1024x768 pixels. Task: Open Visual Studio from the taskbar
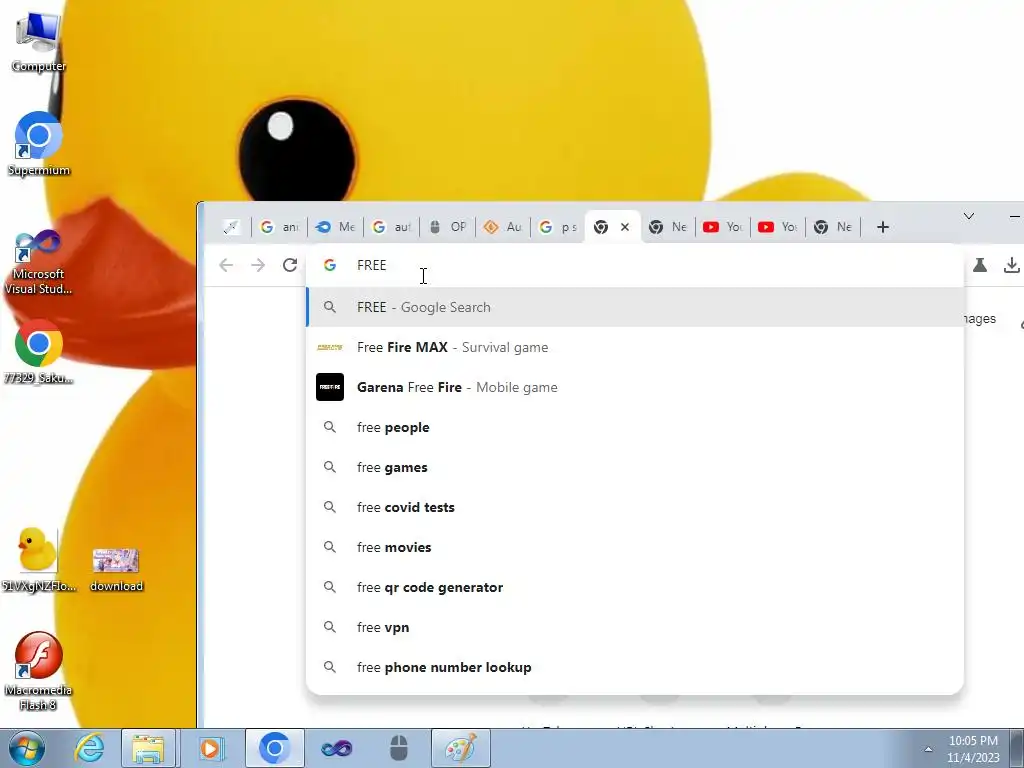336,748
